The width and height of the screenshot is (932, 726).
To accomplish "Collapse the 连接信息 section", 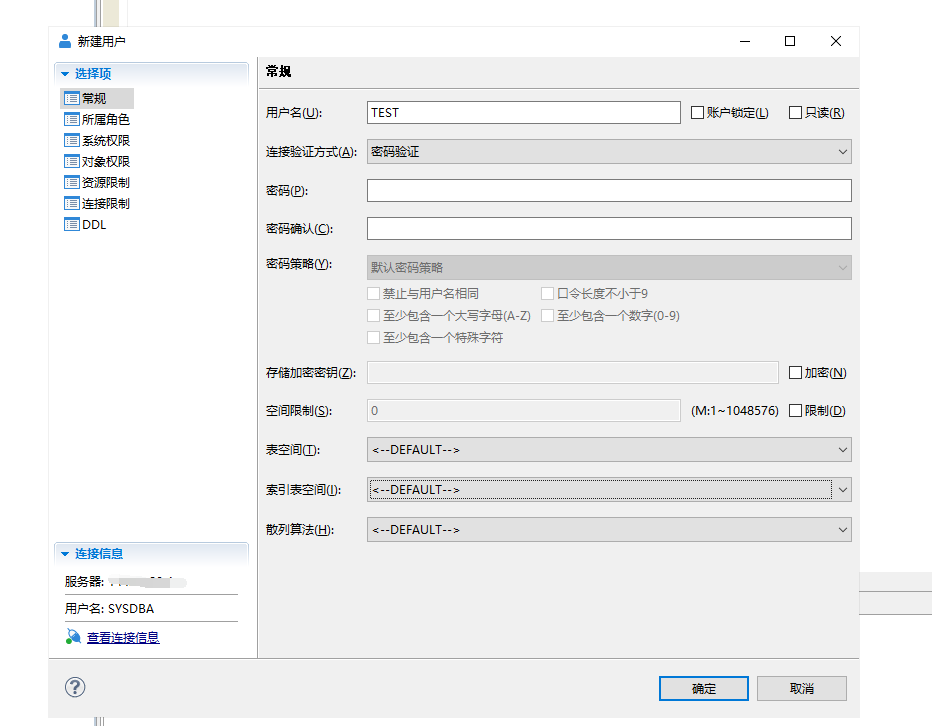I will pos(66,554).
